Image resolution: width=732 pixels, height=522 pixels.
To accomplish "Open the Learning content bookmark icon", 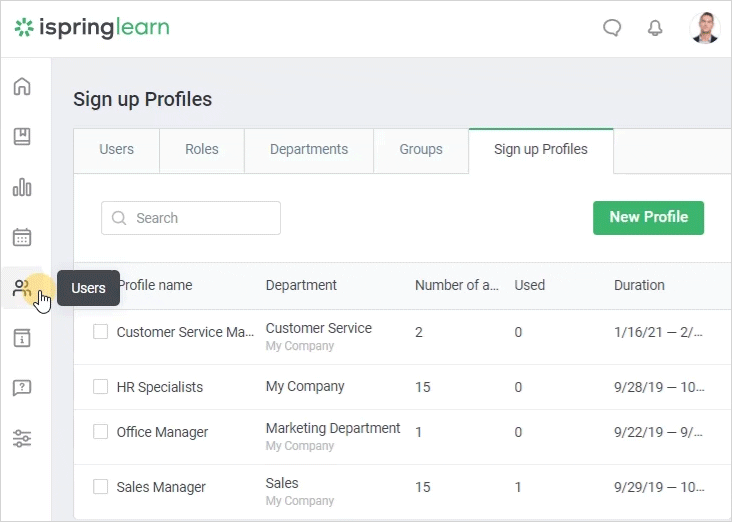I will [22, 136].
